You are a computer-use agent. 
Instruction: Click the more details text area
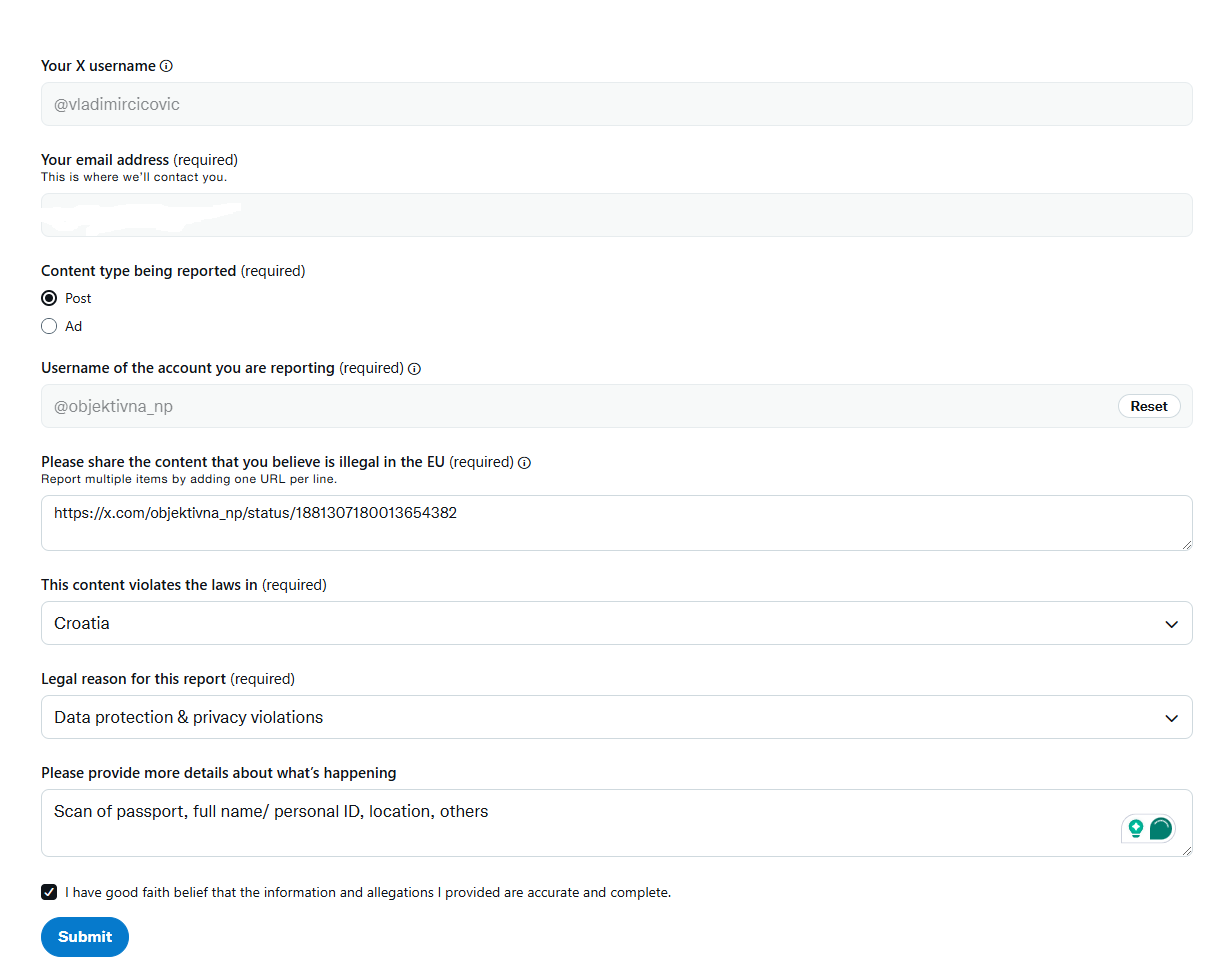click(616, 823)
